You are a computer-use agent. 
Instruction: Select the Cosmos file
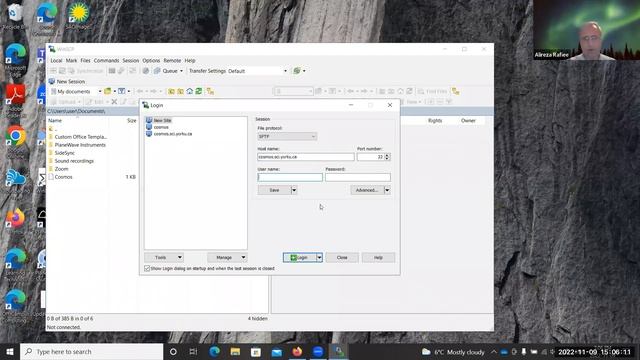[x=60, y=177]
